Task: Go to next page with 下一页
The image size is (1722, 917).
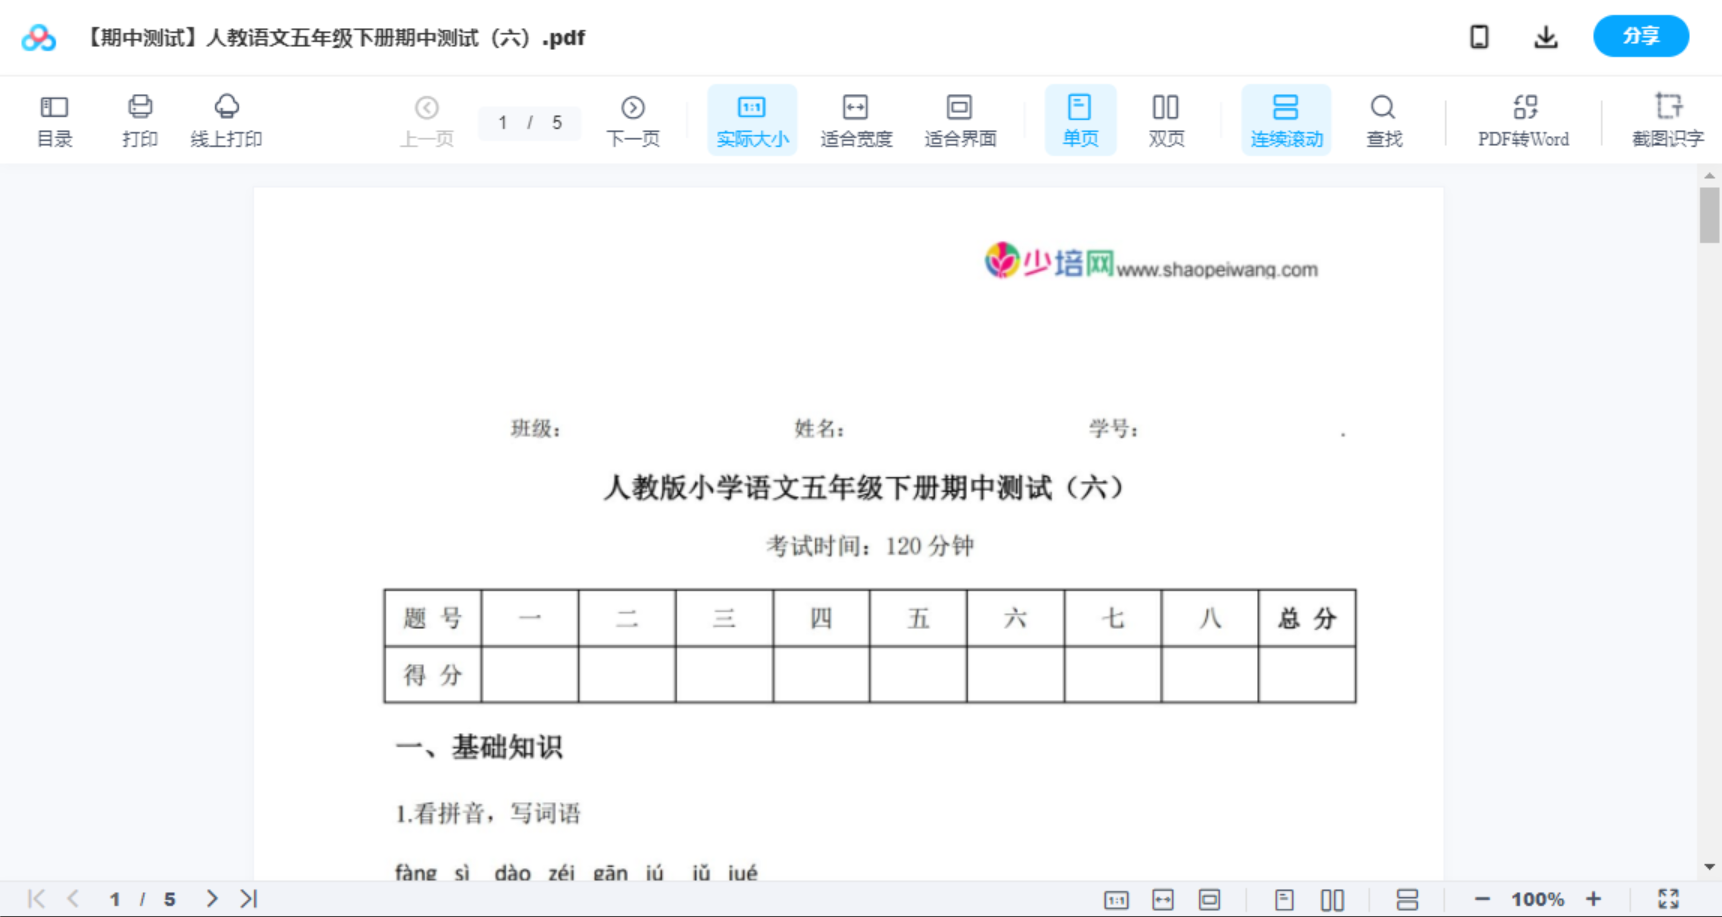Action: pos(633,119)
